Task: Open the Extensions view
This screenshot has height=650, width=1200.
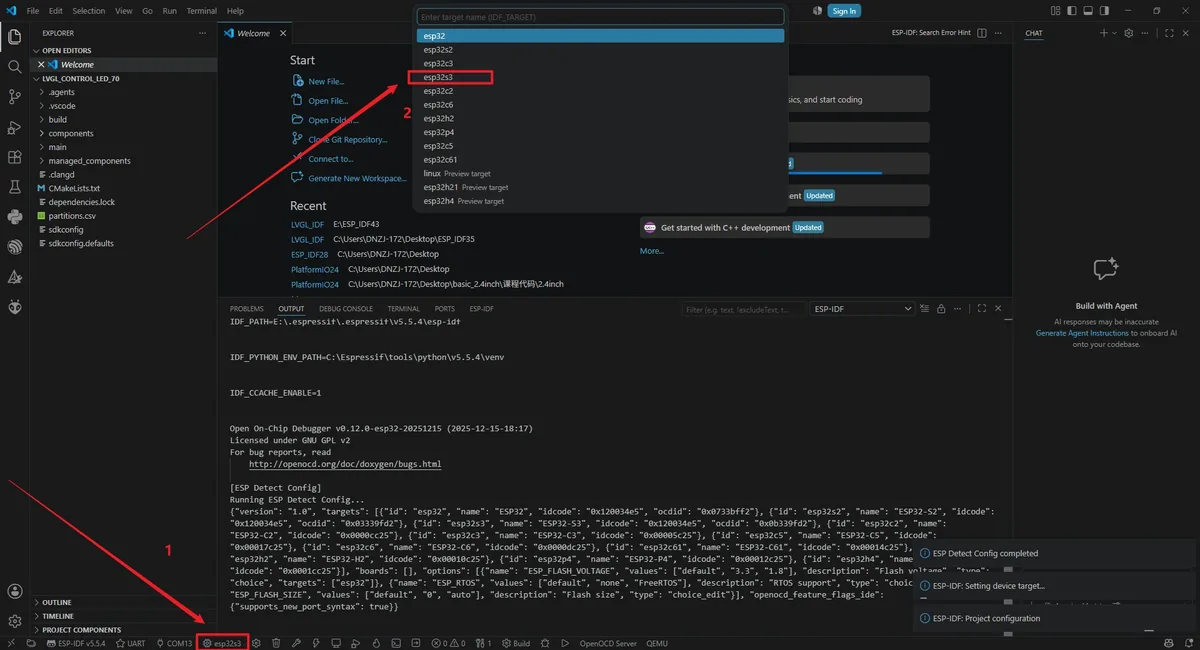Action: [x=14, y=157]
